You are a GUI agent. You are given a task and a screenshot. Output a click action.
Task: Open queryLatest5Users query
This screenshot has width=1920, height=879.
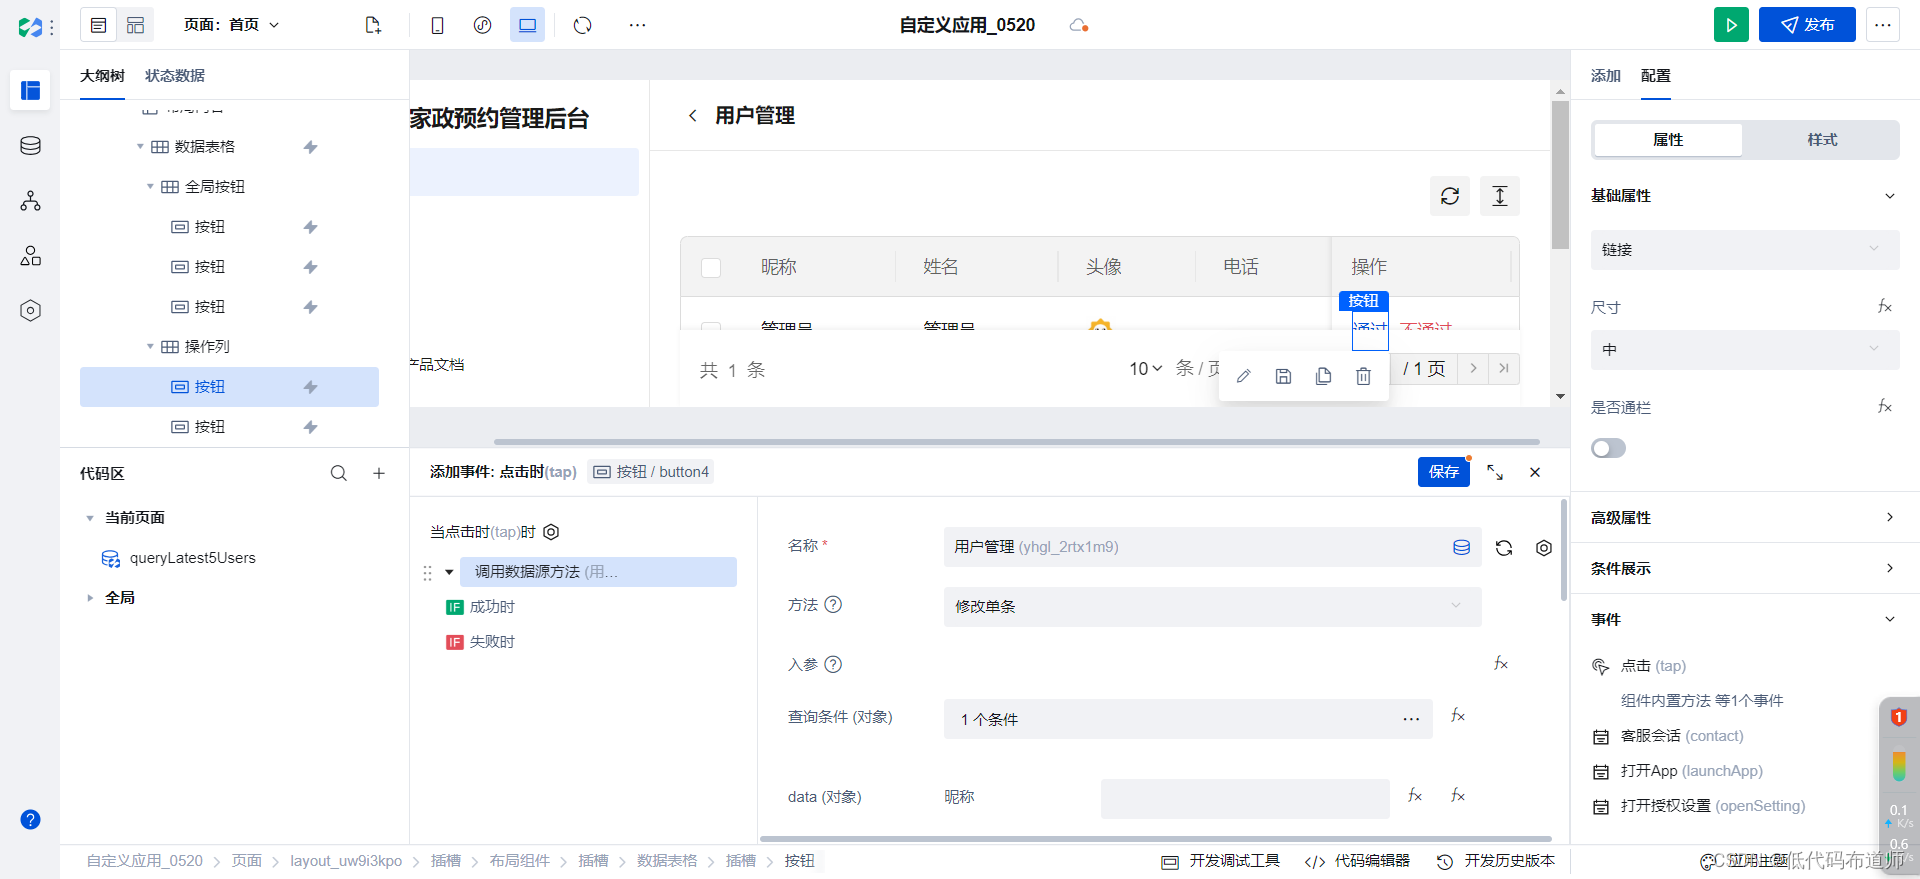point(192,558)
